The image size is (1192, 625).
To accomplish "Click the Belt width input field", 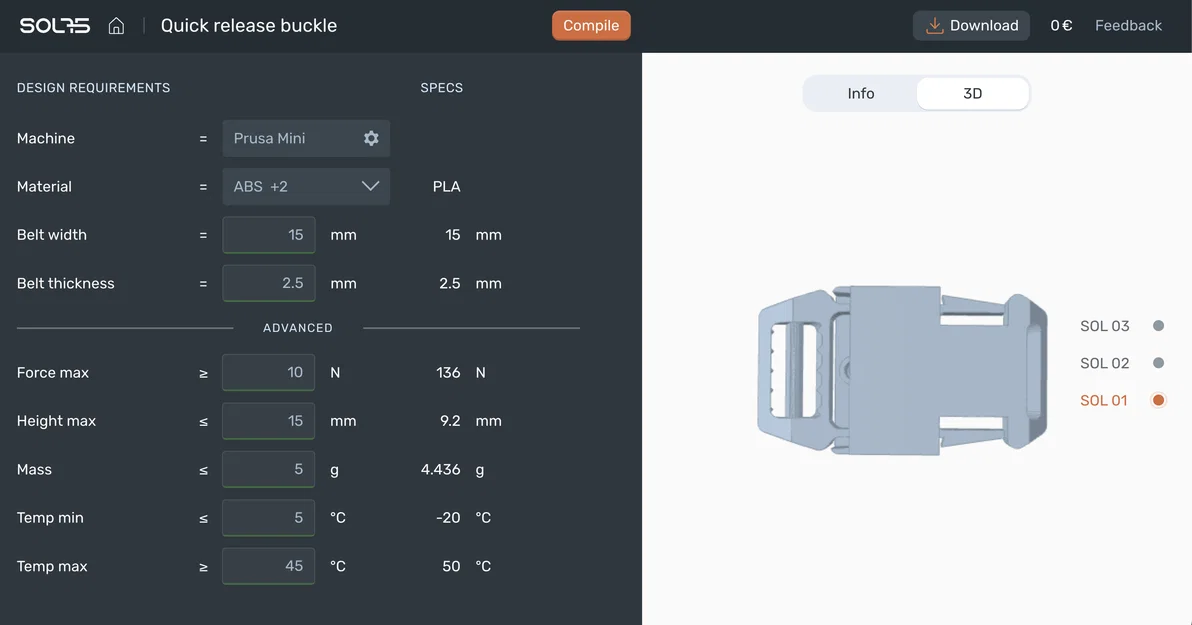I will (x=268, y=233).
